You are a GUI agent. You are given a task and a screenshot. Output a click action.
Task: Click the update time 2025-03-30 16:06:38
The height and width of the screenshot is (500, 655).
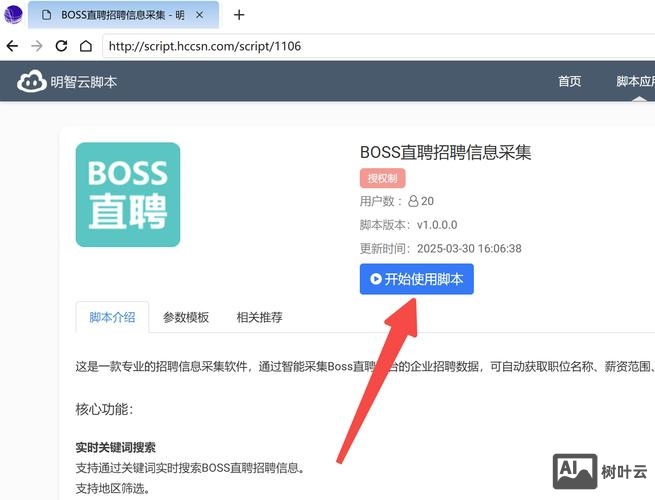pyautogui.click(x=469, y=249)
